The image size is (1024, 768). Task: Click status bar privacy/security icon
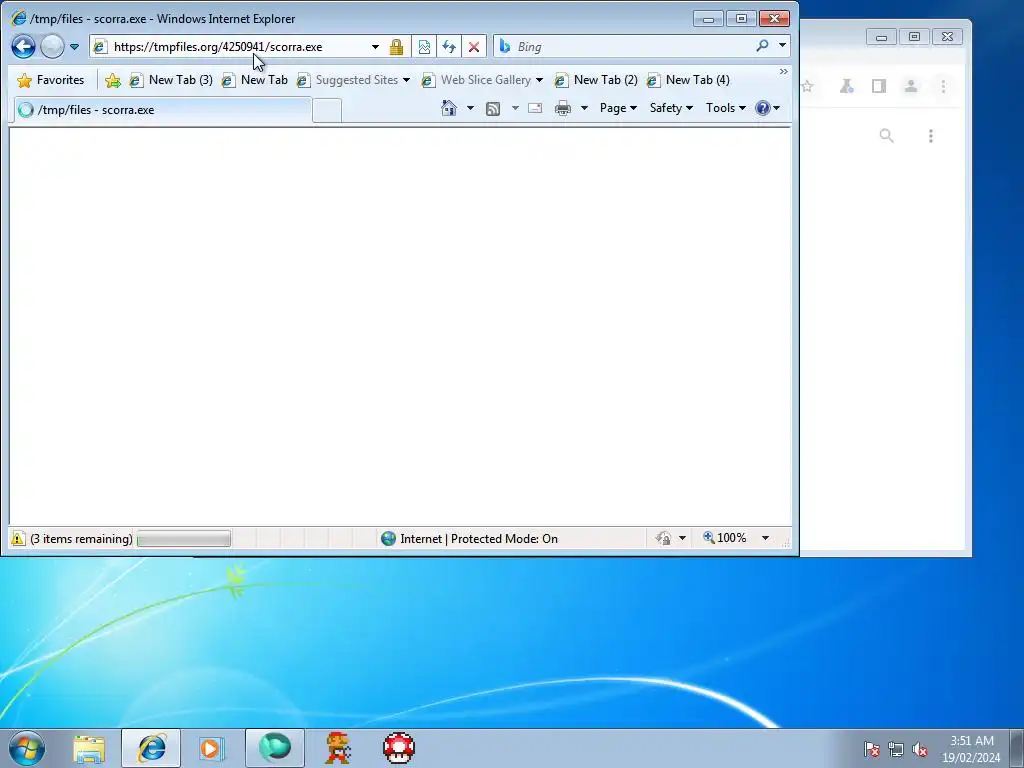point(664,539)
